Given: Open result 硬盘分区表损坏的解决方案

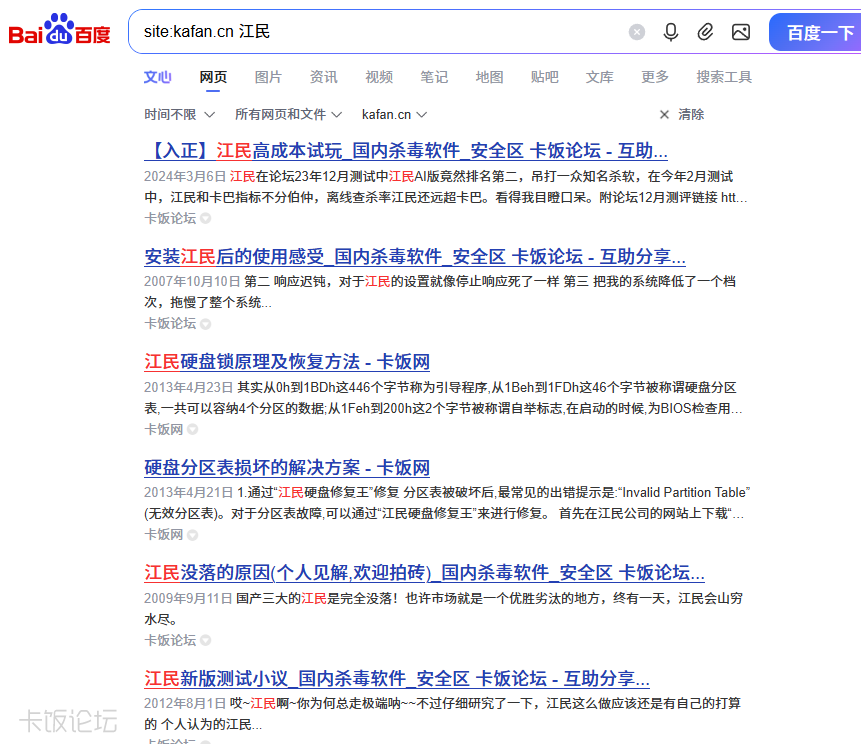Looking at the screenshot, I should [x=287, y=467].
